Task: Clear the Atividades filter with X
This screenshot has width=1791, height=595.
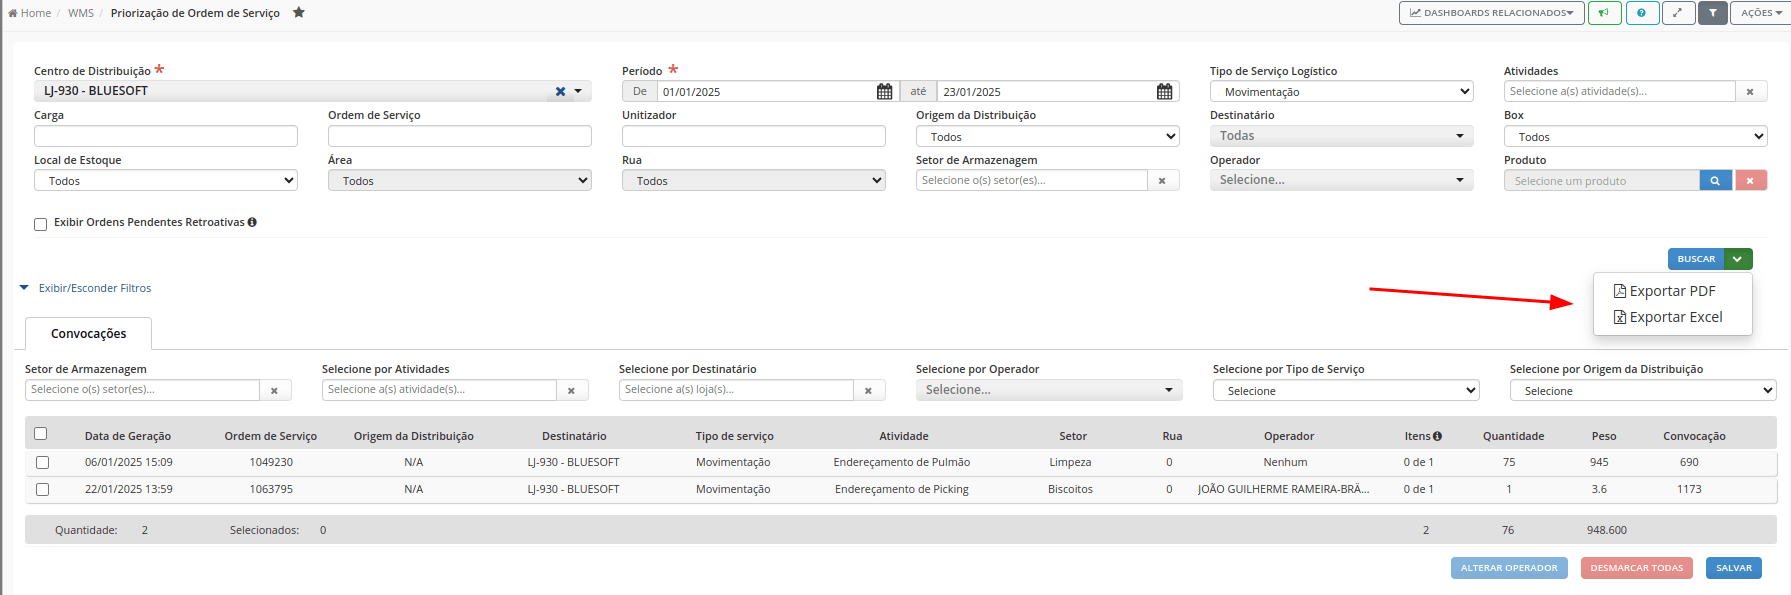Action: pyautogui.click(x=1750, y=91)
